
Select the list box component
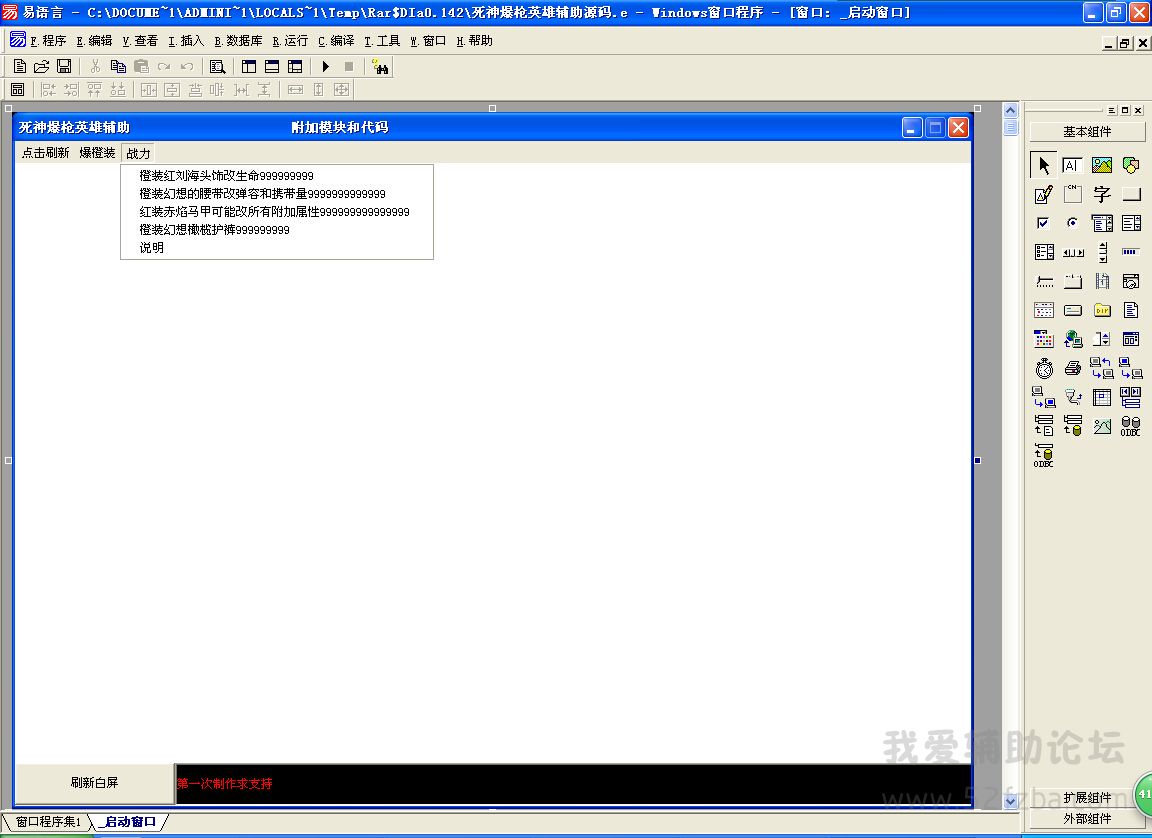[x=1131, y=223]
